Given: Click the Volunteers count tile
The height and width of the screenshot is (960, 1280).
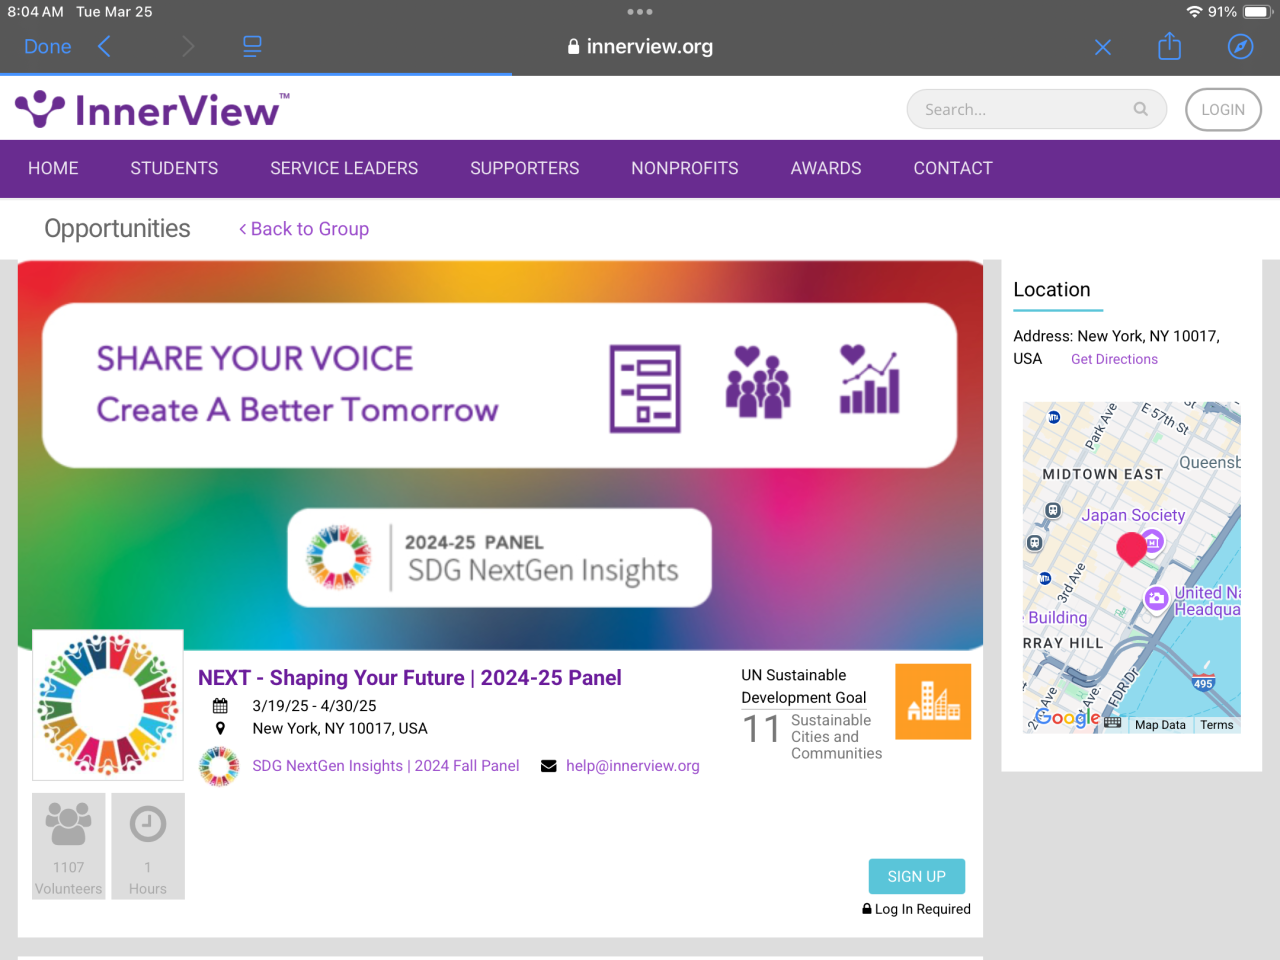Looking at the screenshot, I should 69,846.
